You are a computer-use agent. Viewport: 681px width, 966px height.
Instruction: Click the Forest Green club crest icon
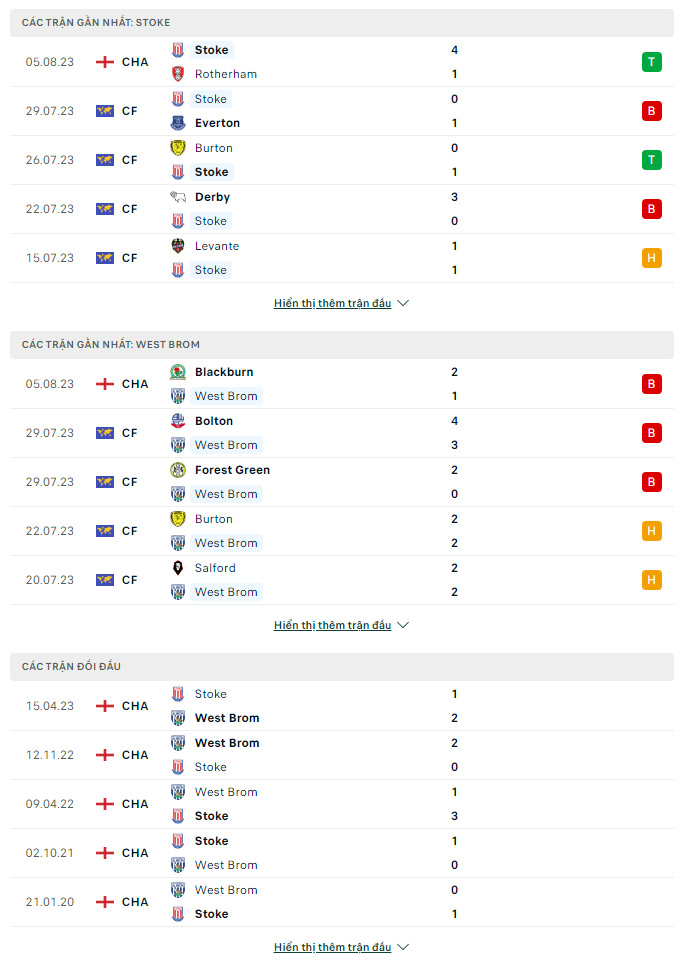click(177, 470)
